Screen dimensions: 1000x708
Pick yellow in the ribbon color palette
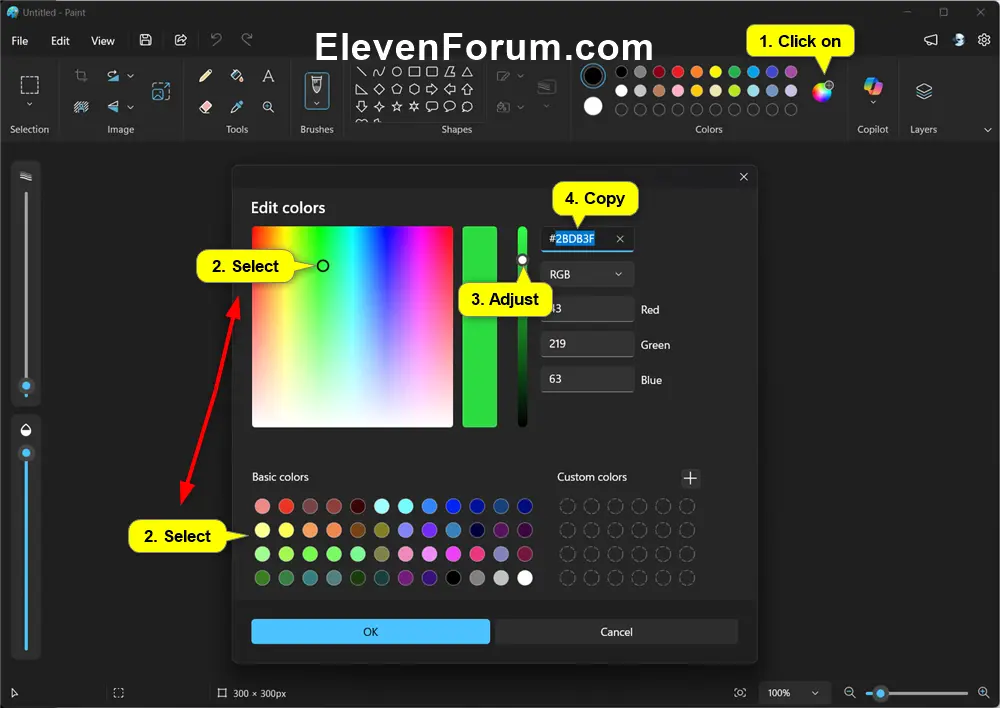716,71
